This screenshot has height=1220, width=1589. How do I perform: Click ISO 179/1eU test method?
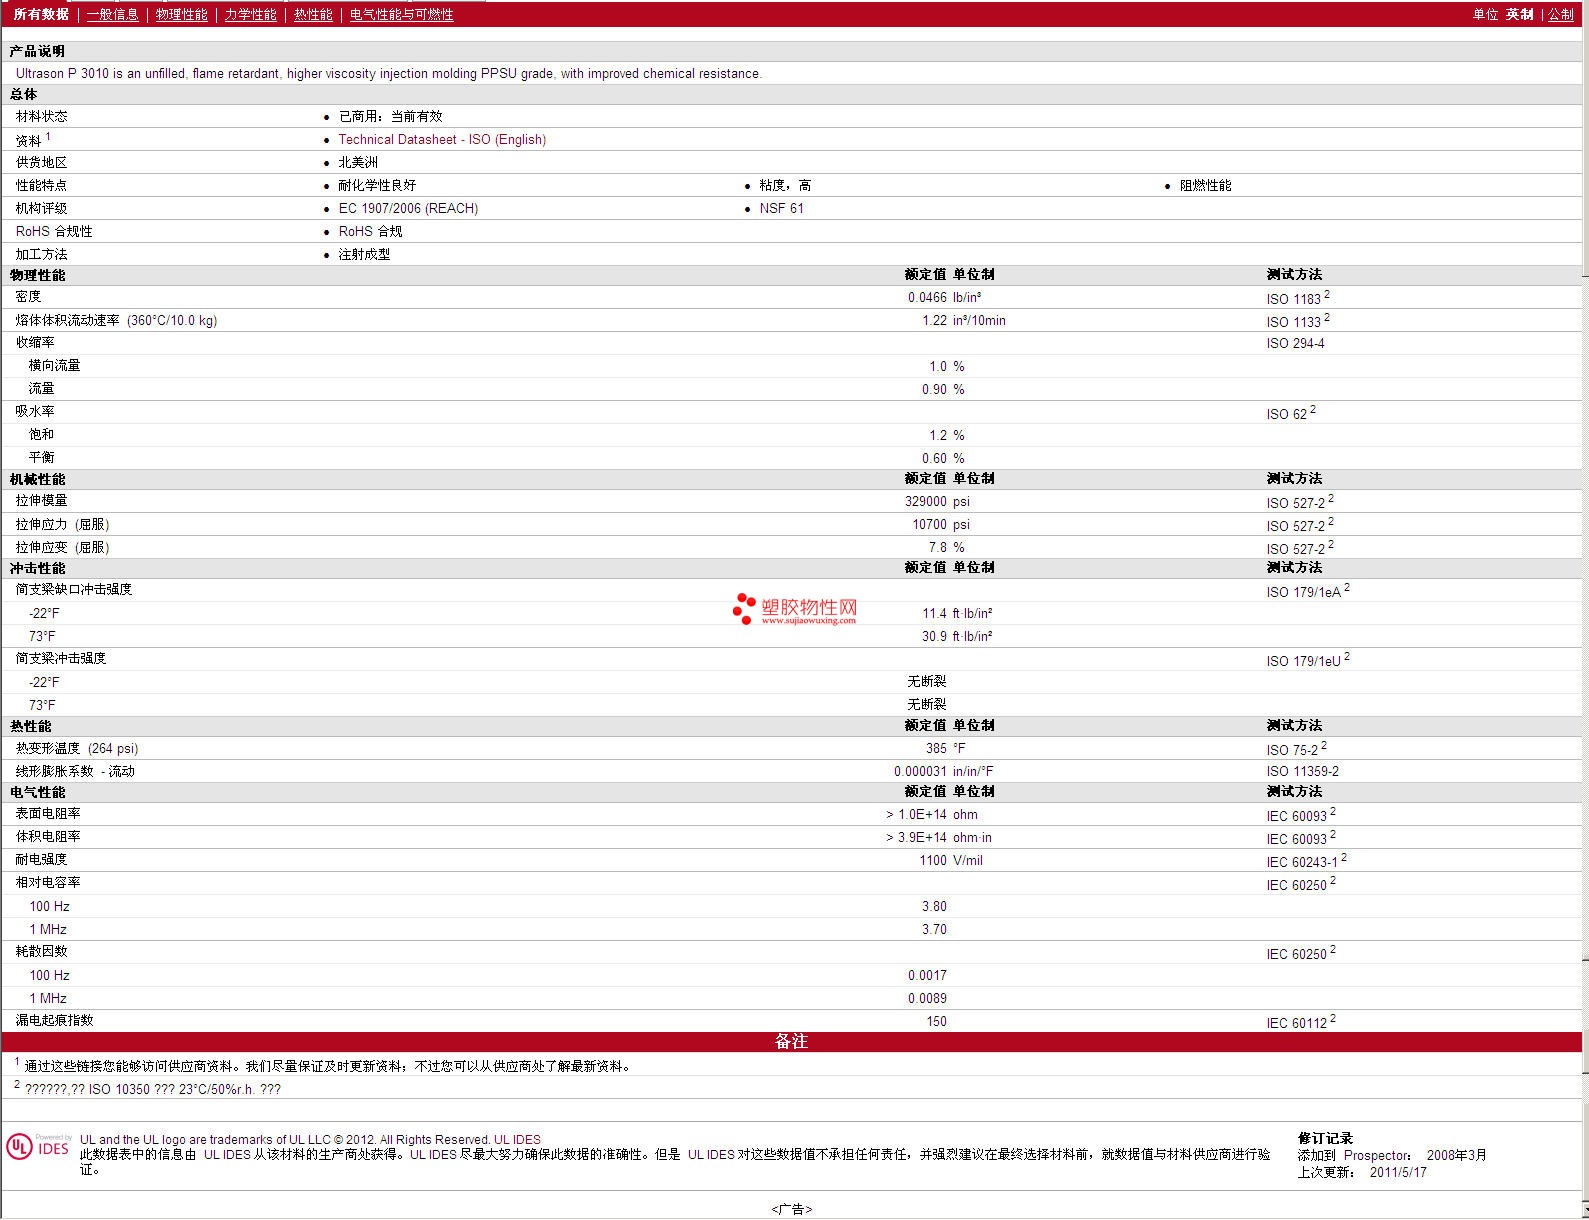(1303, 661)
